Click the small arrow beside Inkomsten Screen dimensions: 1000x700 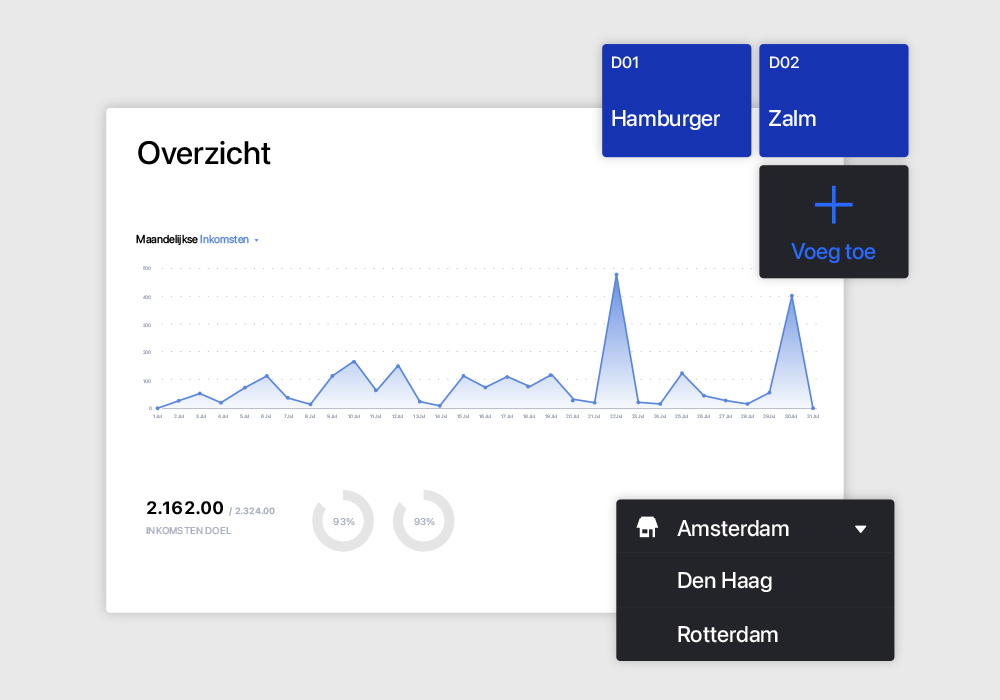coord(256,240)
